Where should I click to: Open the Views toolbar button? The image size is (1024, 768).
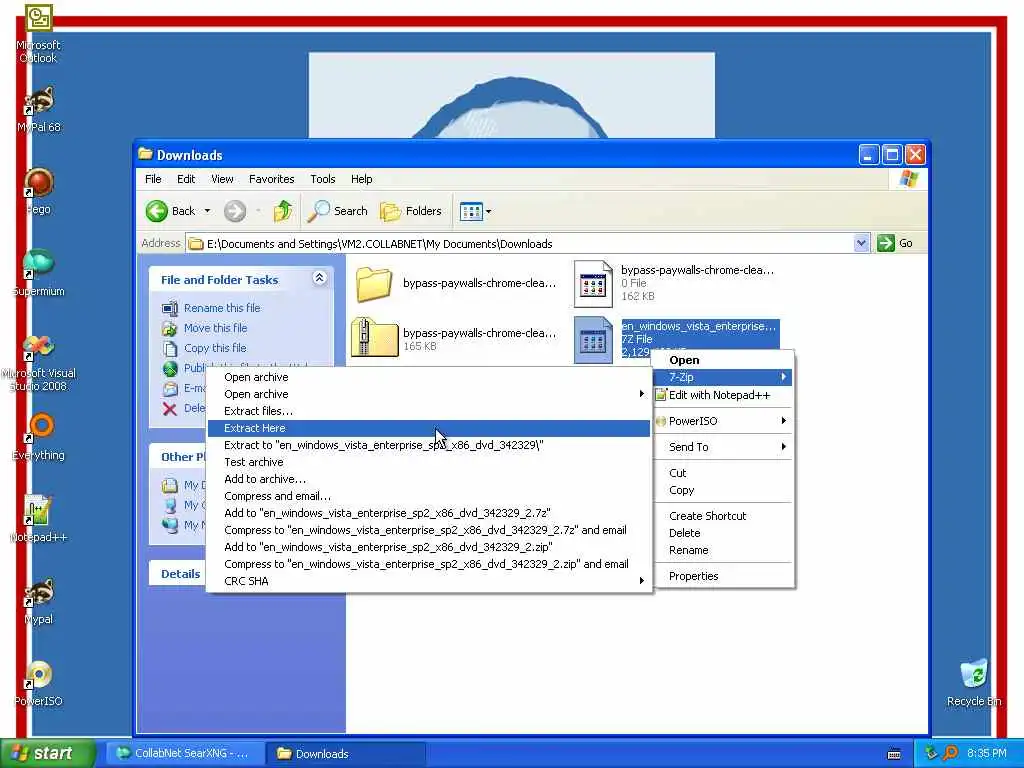(x=471, y=211)
